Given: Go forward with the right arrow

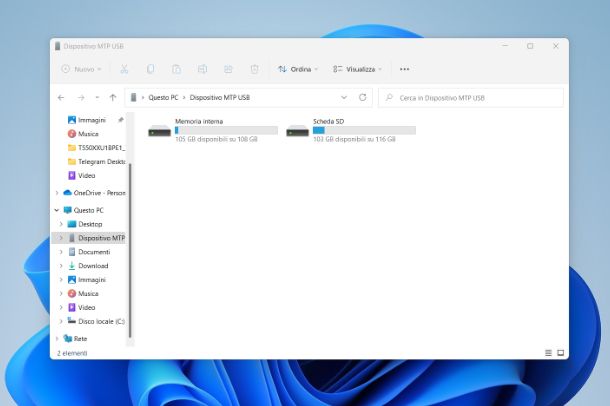Looking at the screenshot, I should click(81, 98).
